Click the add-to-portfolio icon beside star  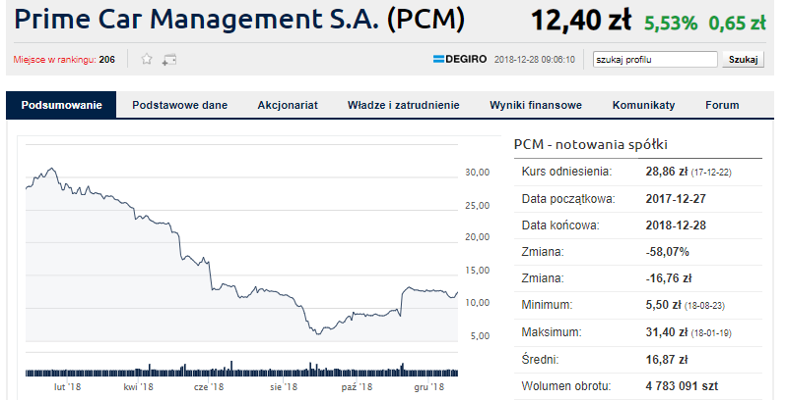[x=169, y=60]
